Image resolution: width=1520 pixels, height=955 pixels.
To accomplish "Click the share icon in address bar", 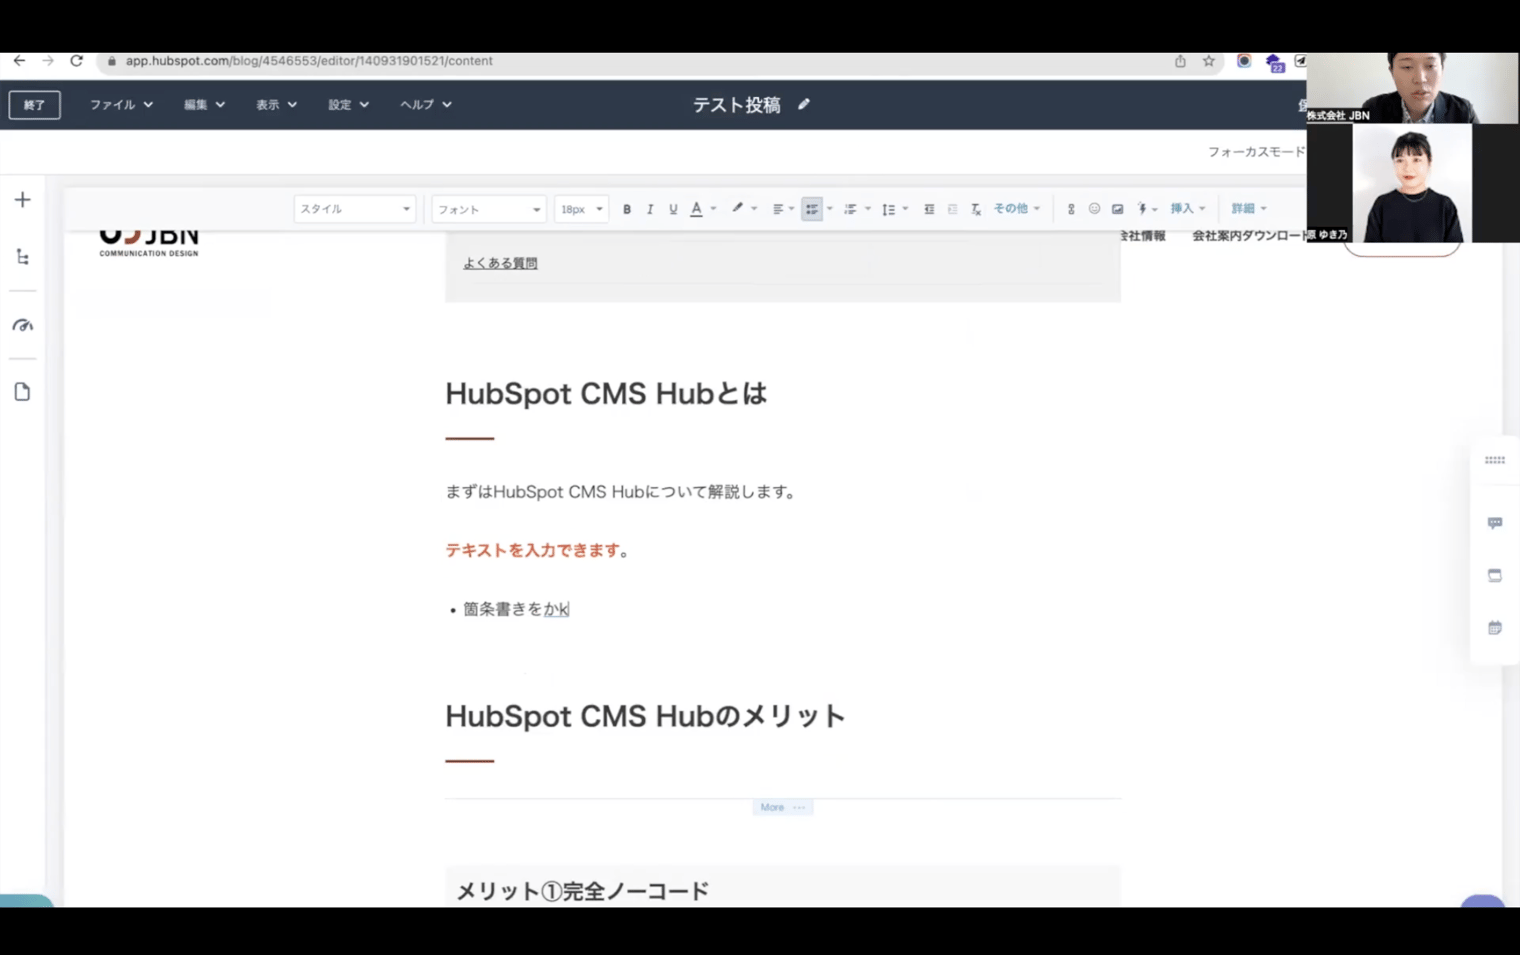I will click(x=1180, y=61).
